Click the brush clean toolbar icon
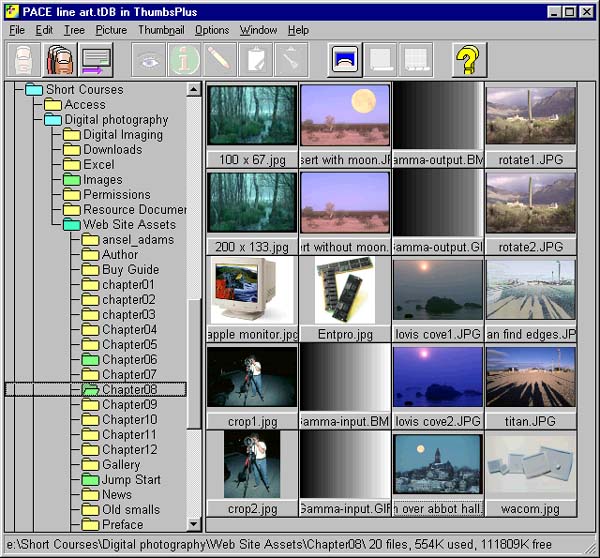 (x=291, y=60)
